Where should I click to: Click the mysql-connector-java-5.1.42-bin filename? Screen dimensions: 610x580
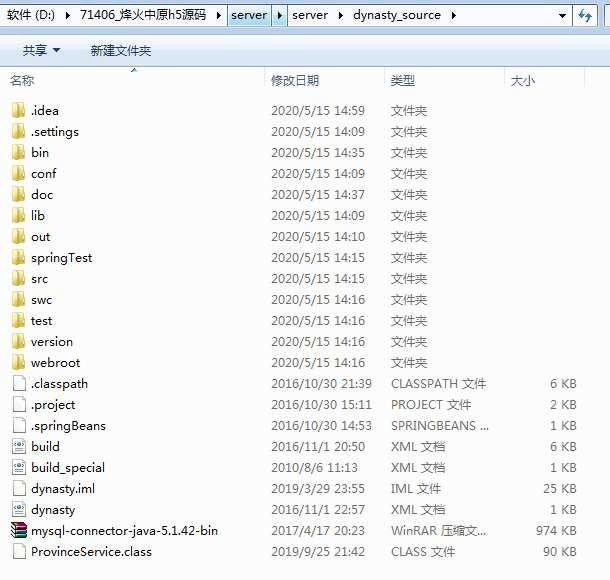pos(124,531)
